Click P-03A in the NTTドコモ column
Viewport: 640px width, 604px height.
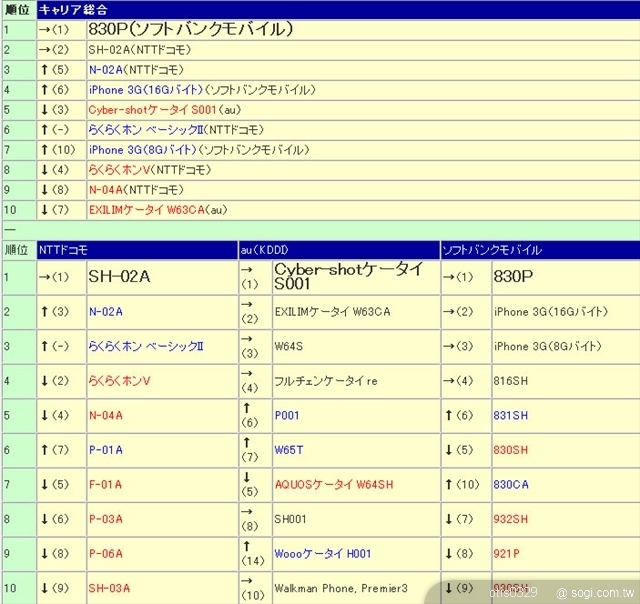coord(106,519)
